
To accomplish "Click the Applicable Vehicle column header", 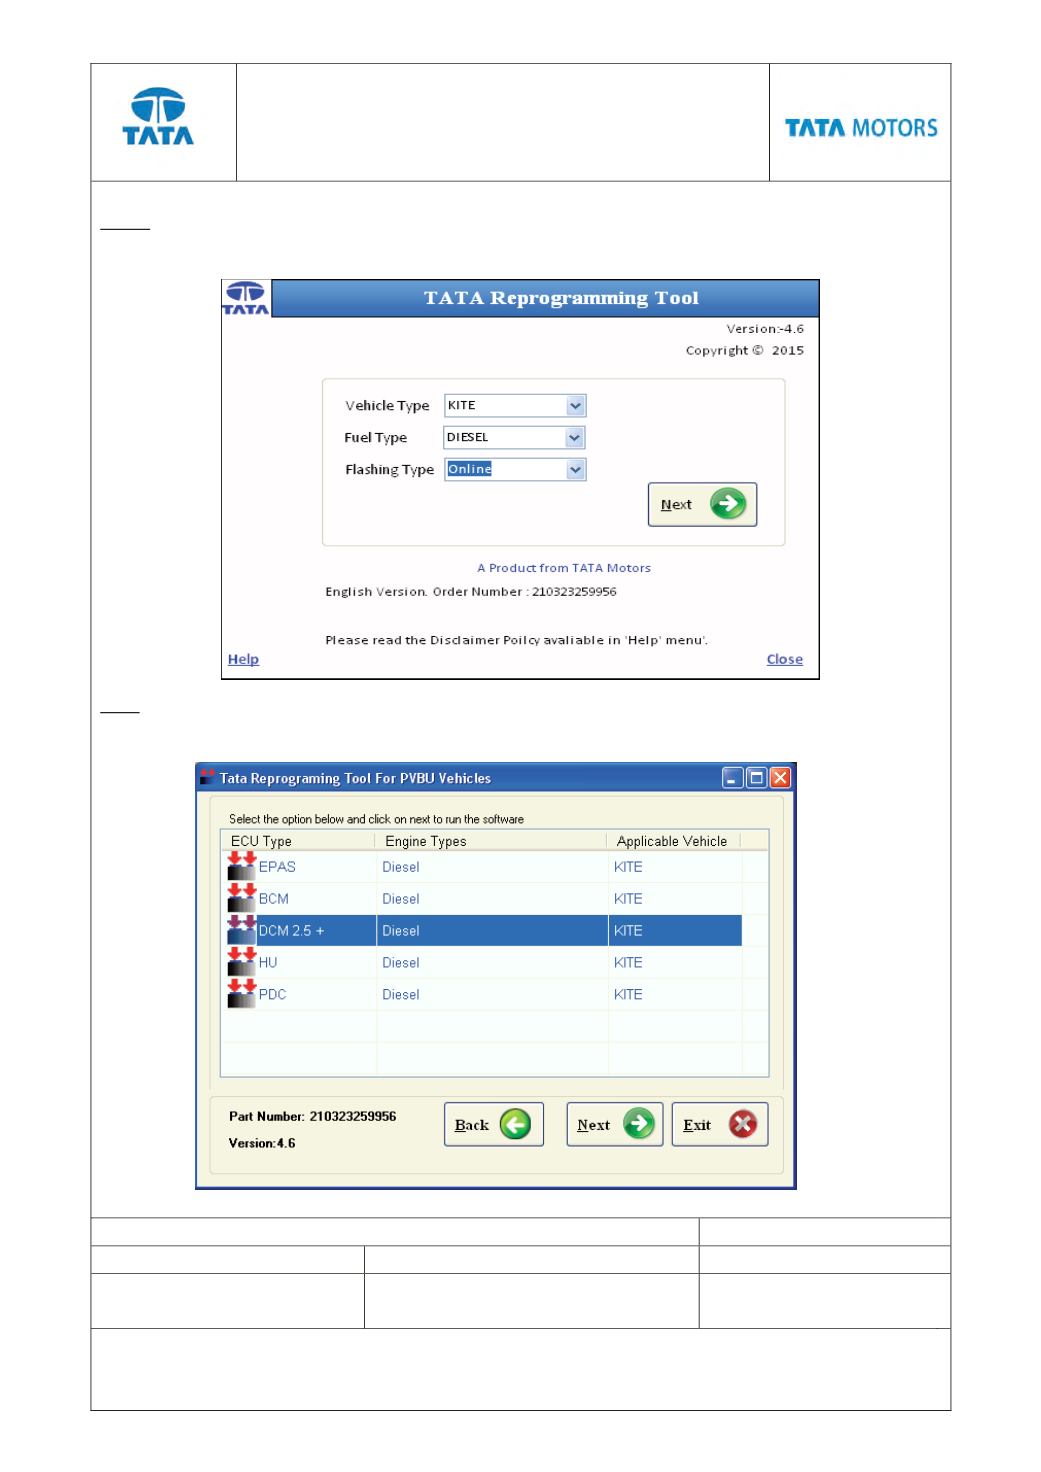I will point(673,841).
